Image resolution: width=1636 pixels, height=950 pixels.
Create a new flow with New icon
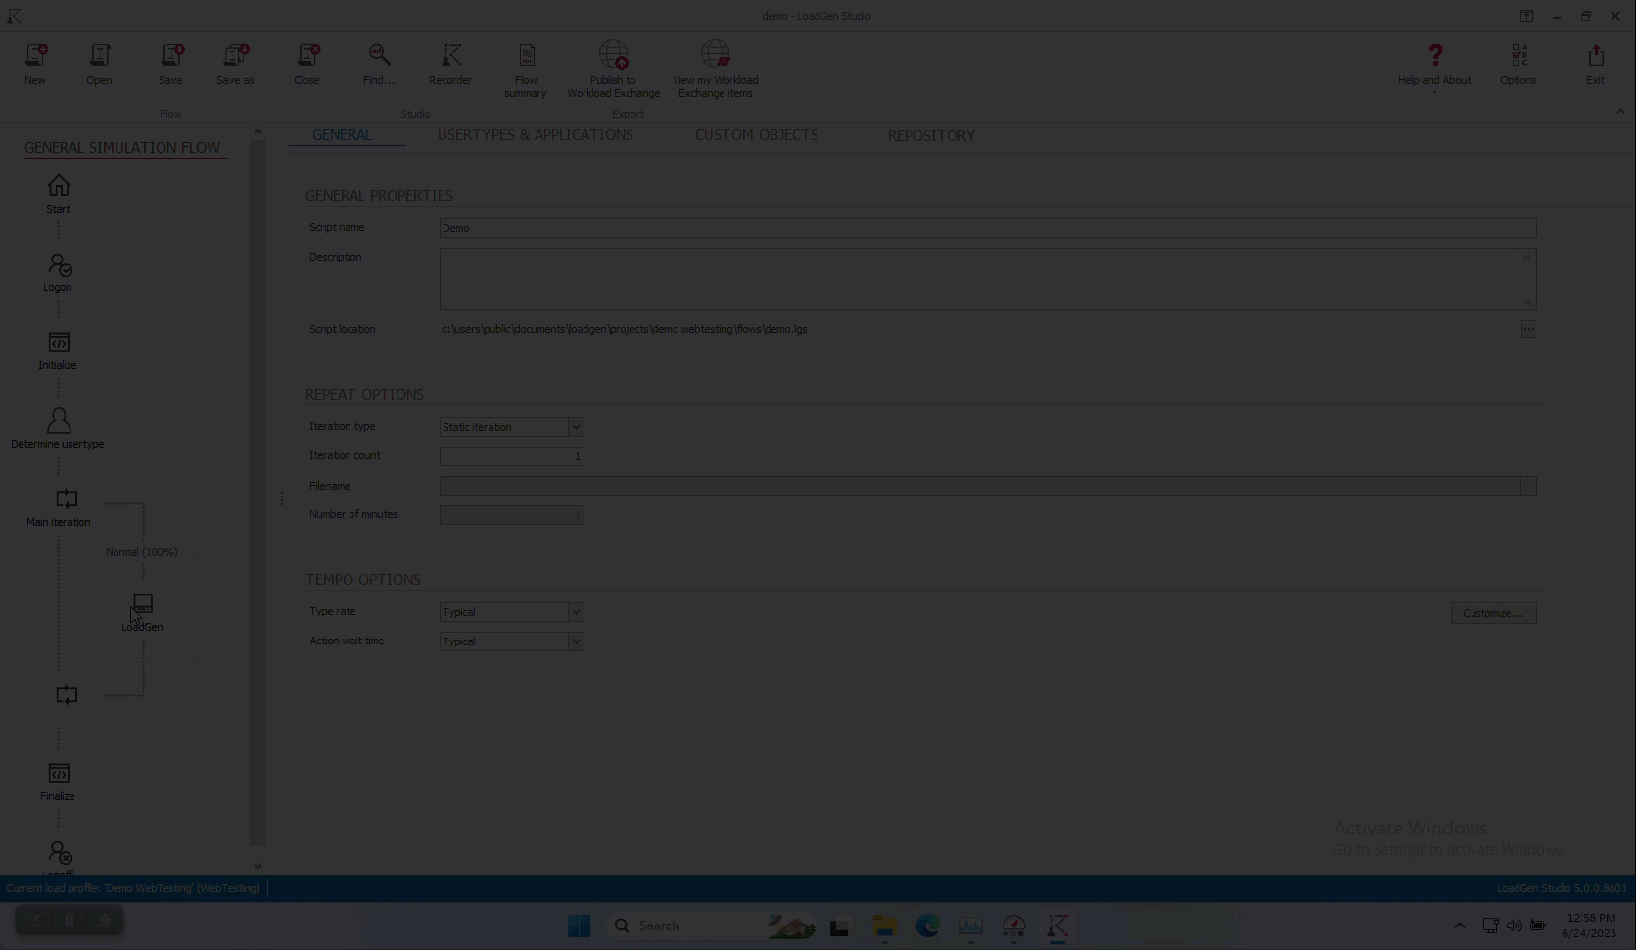click(35, 64)
